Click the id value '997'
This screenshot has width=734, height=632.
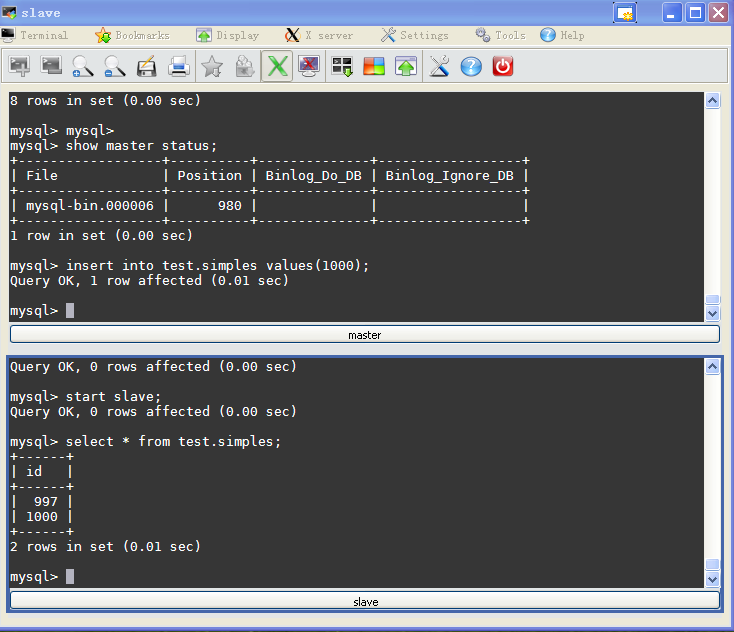[46, 501]
